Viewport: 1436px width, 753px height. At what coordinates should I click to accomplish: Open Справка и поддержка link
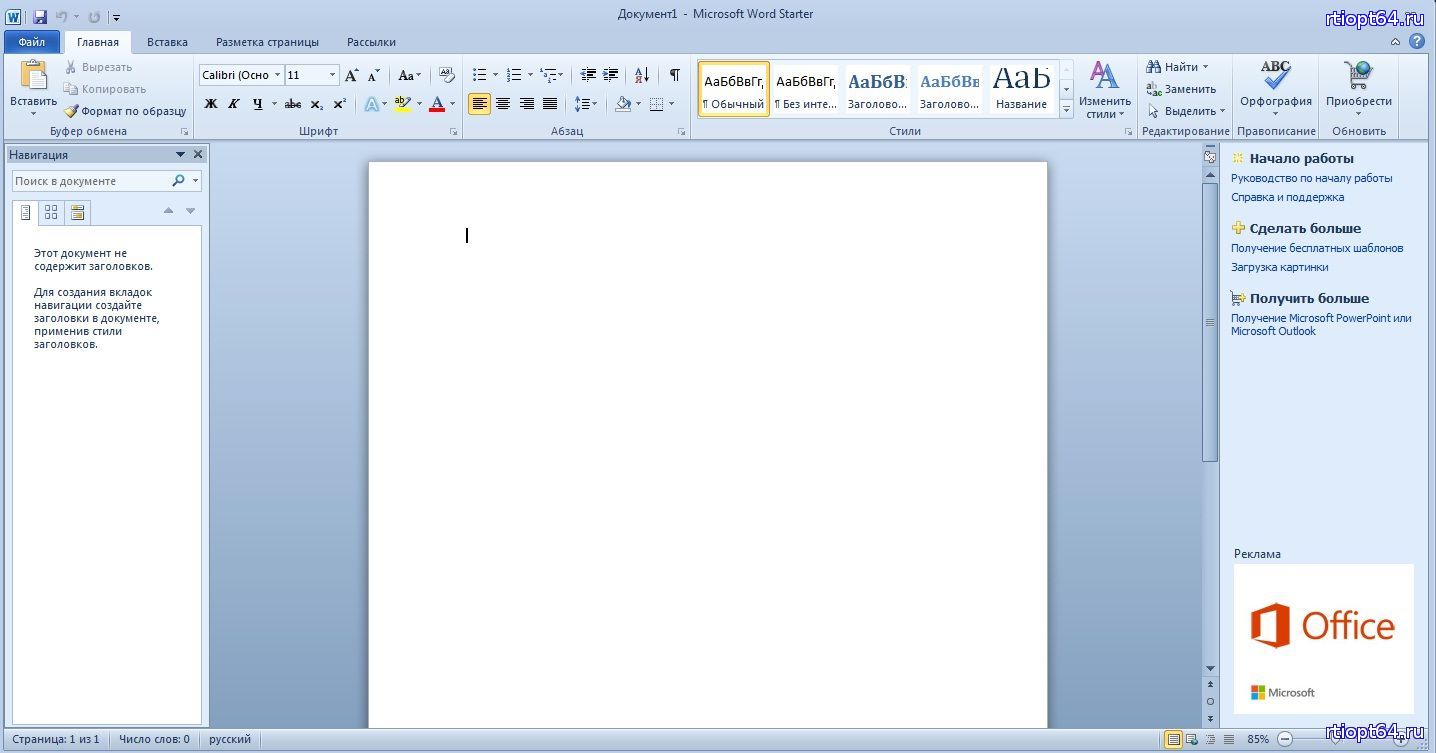[1287, 197]
